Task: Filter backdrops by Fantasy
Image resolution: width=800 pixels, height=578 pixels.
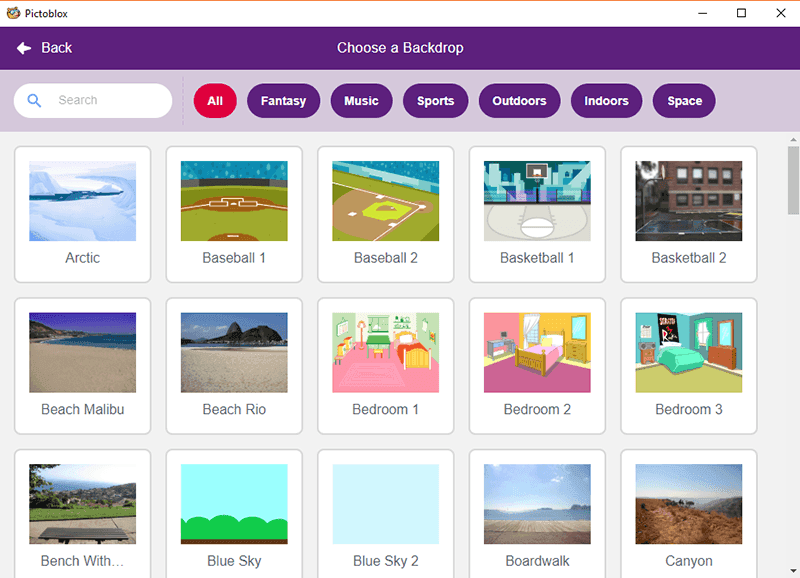Action: 283,101
